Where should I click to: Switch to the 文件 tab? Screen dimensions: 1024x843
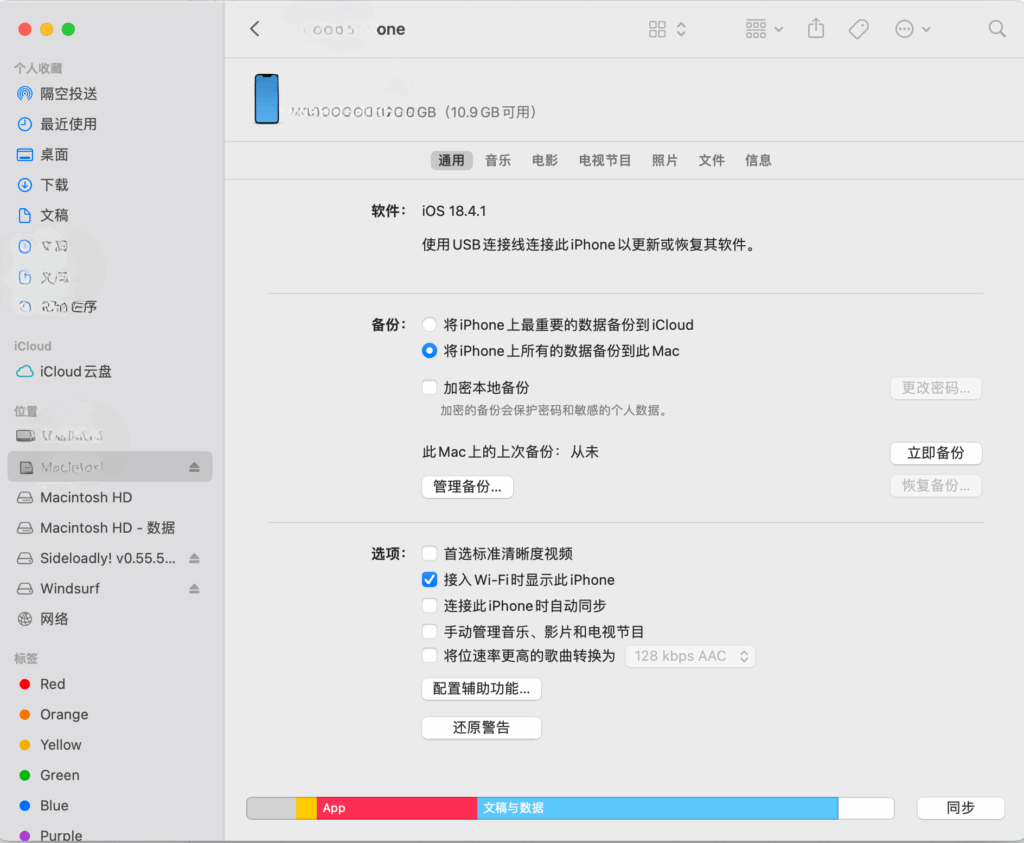[x=712, y=161]
